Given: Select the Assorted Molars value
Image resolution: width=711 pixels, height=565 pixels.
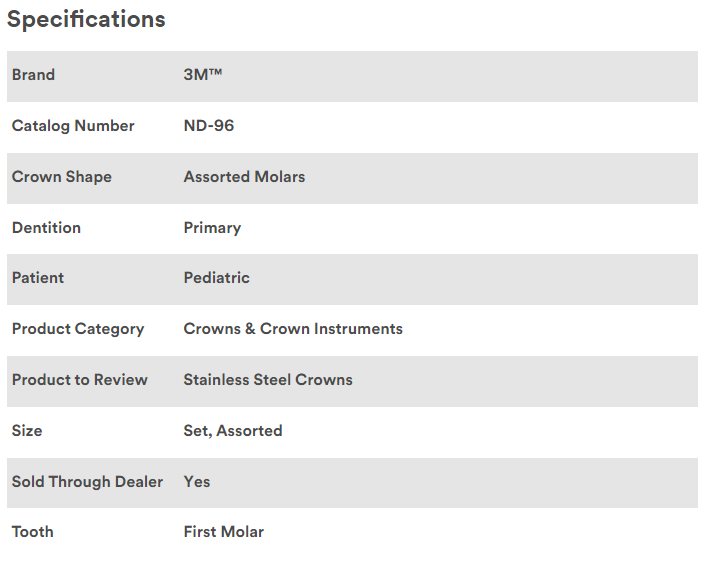Looking at the screenshot, I should pyautogui.click(x=244, y=177).
